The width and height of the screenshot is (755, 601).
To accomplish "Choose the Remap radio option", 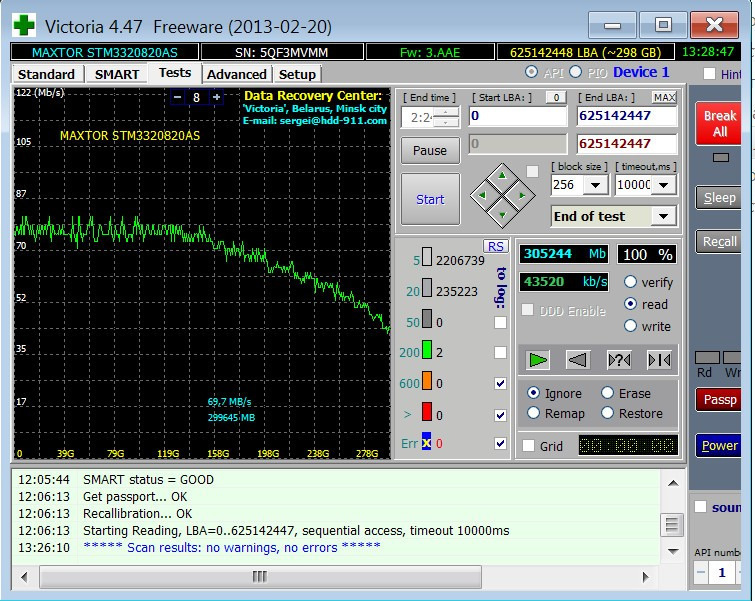I will (534, 413).
